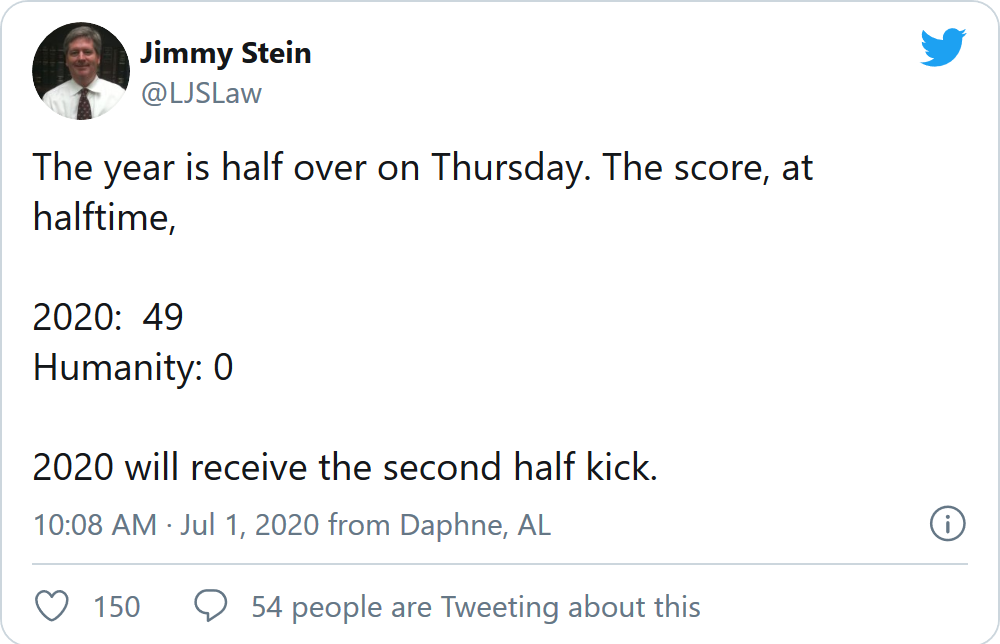Visit the @LJSLaw handle link
The width and height of the screenshot is (1000, 644).
201,94
